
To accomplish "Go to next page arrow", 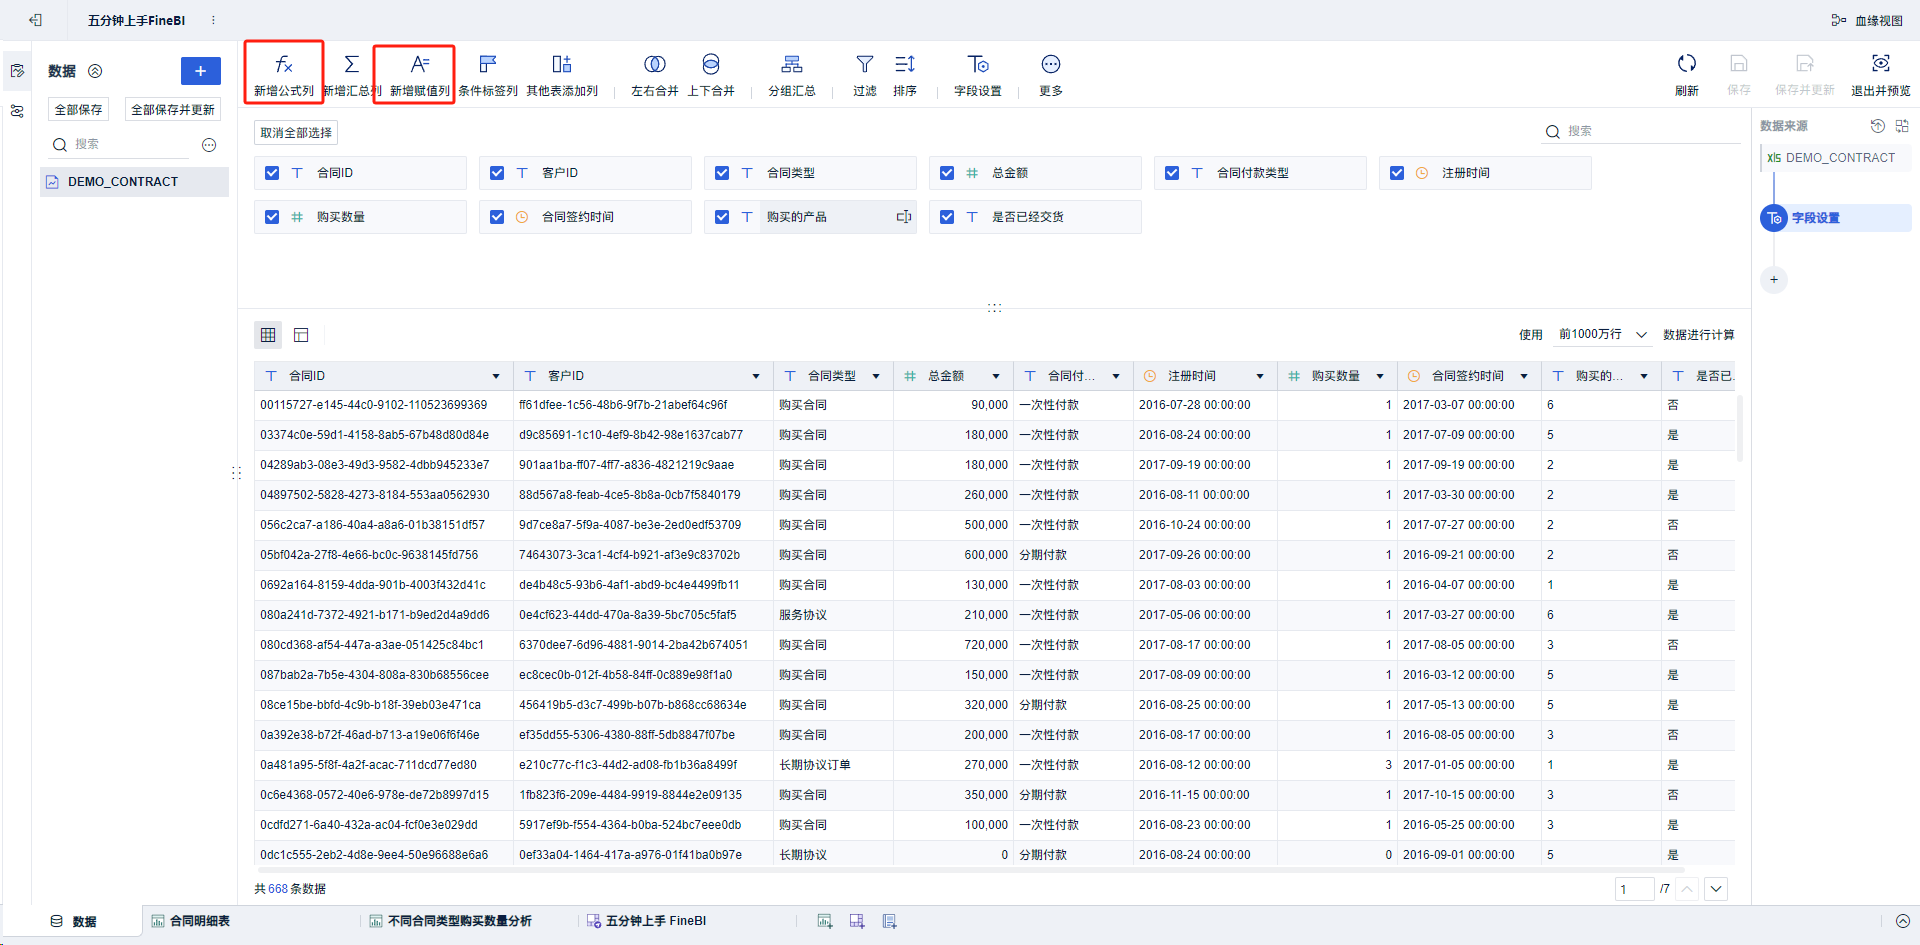I will [1716, 889].
